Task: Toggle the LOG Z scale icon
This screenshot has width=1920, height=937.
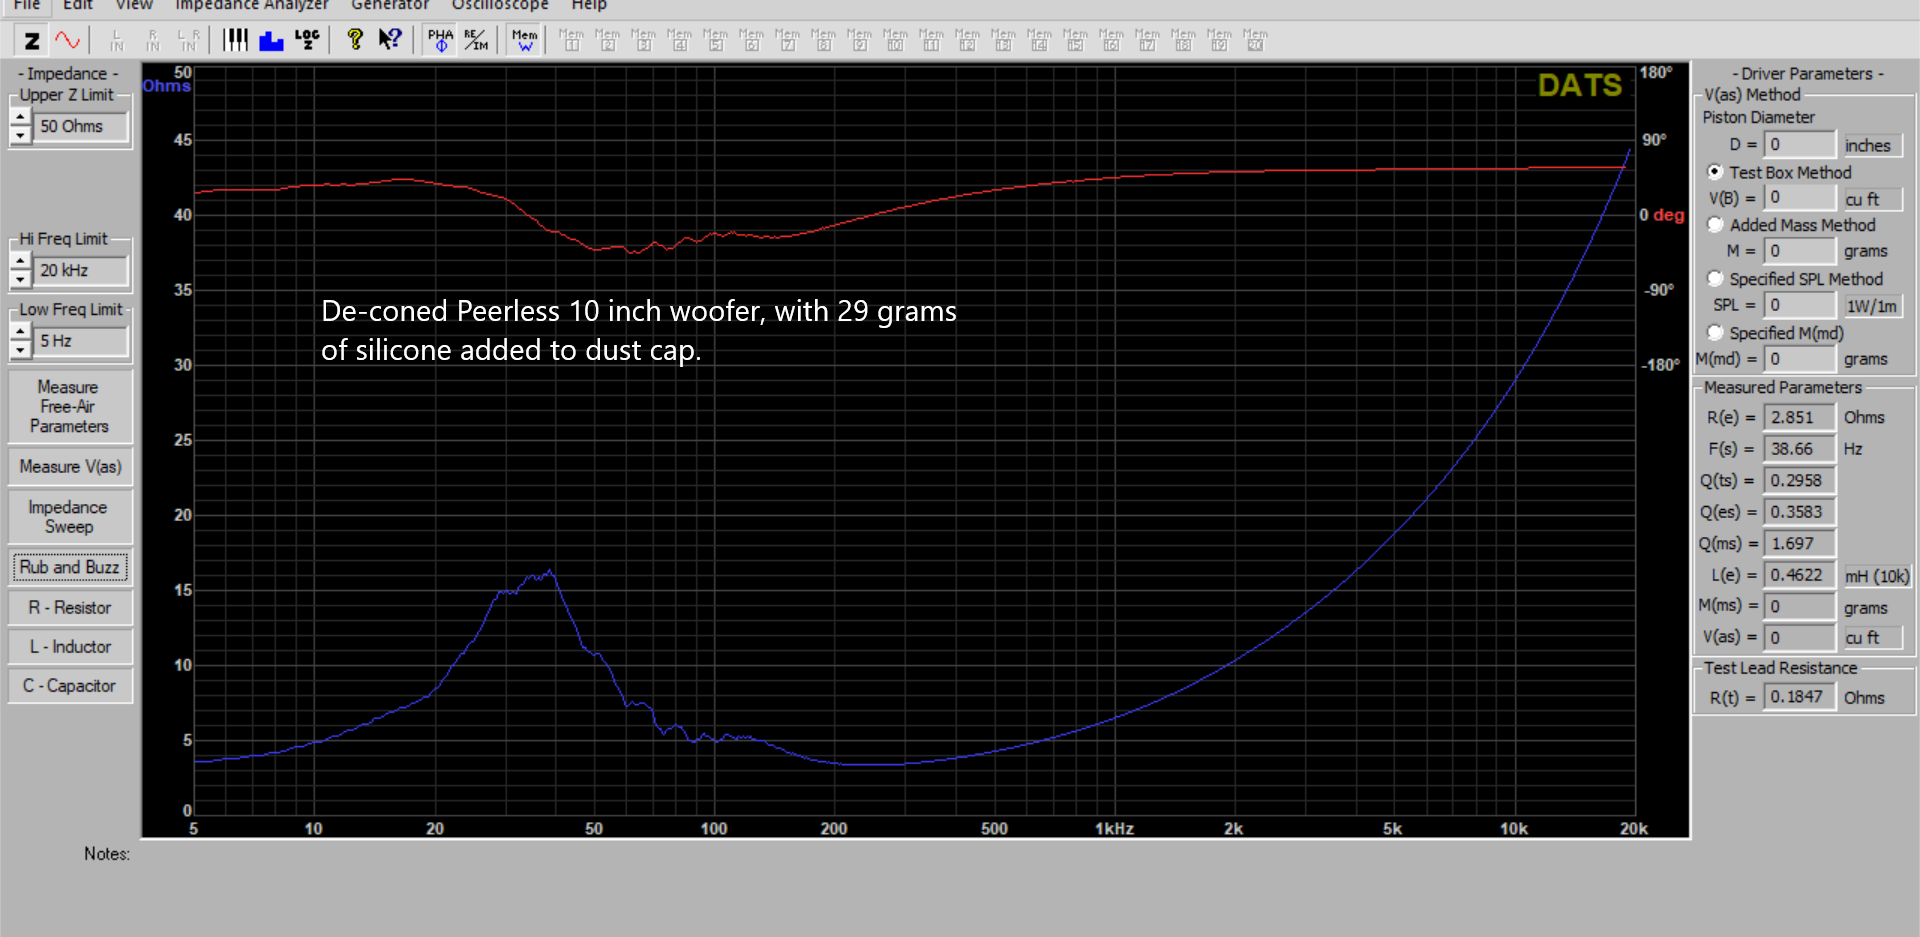Action: [x=307, y=41]
